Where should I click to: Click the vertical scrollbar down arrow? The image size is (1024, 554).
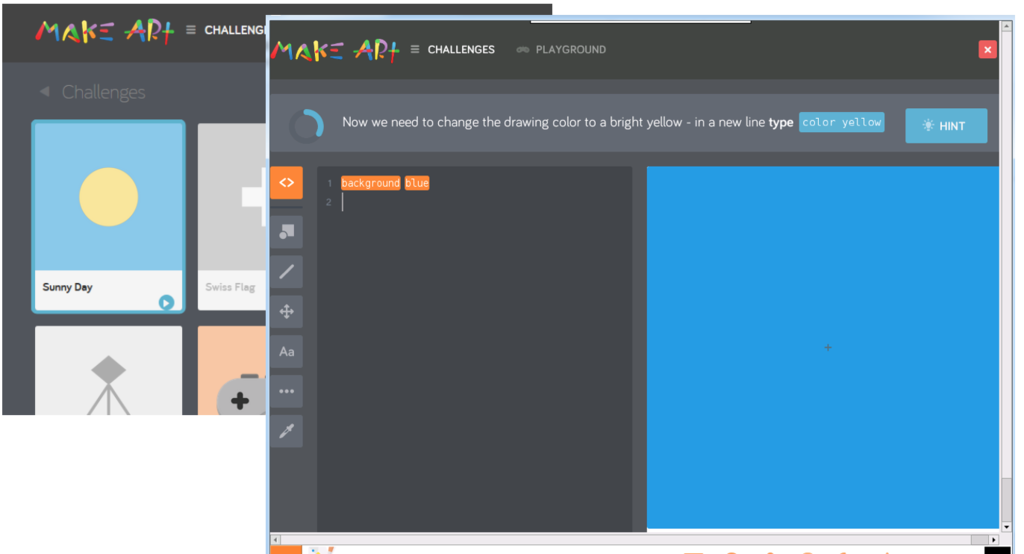(x=1006, y=526)
